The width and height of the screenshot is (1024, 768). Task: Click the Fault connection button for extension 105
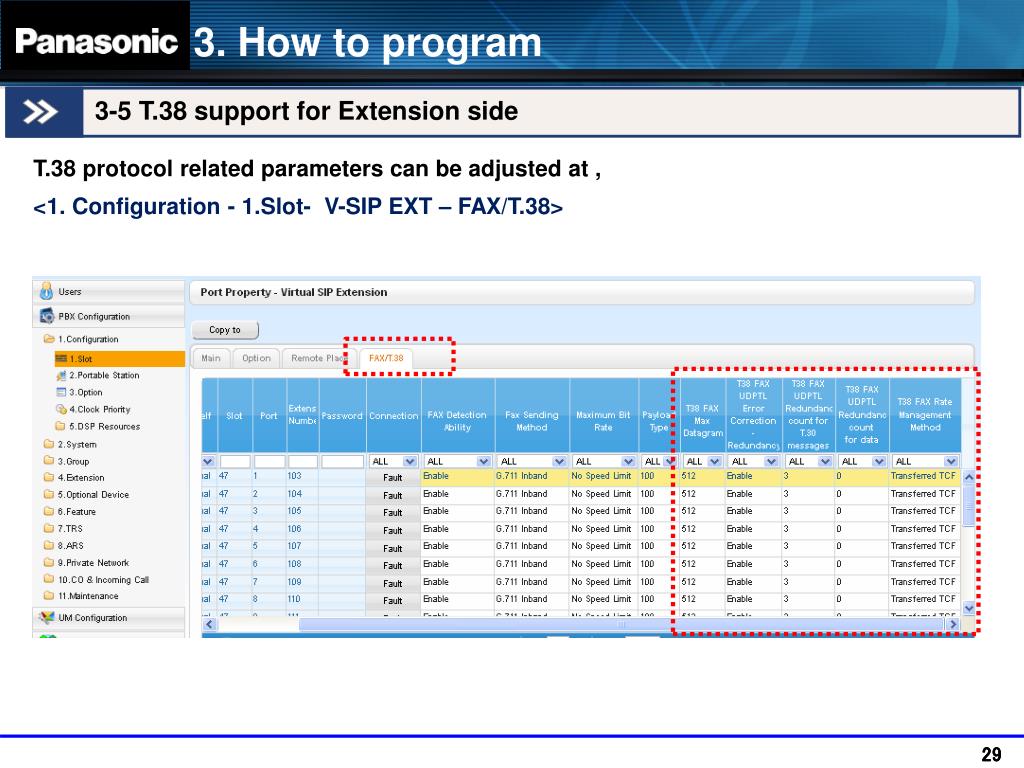click(392, 513)
